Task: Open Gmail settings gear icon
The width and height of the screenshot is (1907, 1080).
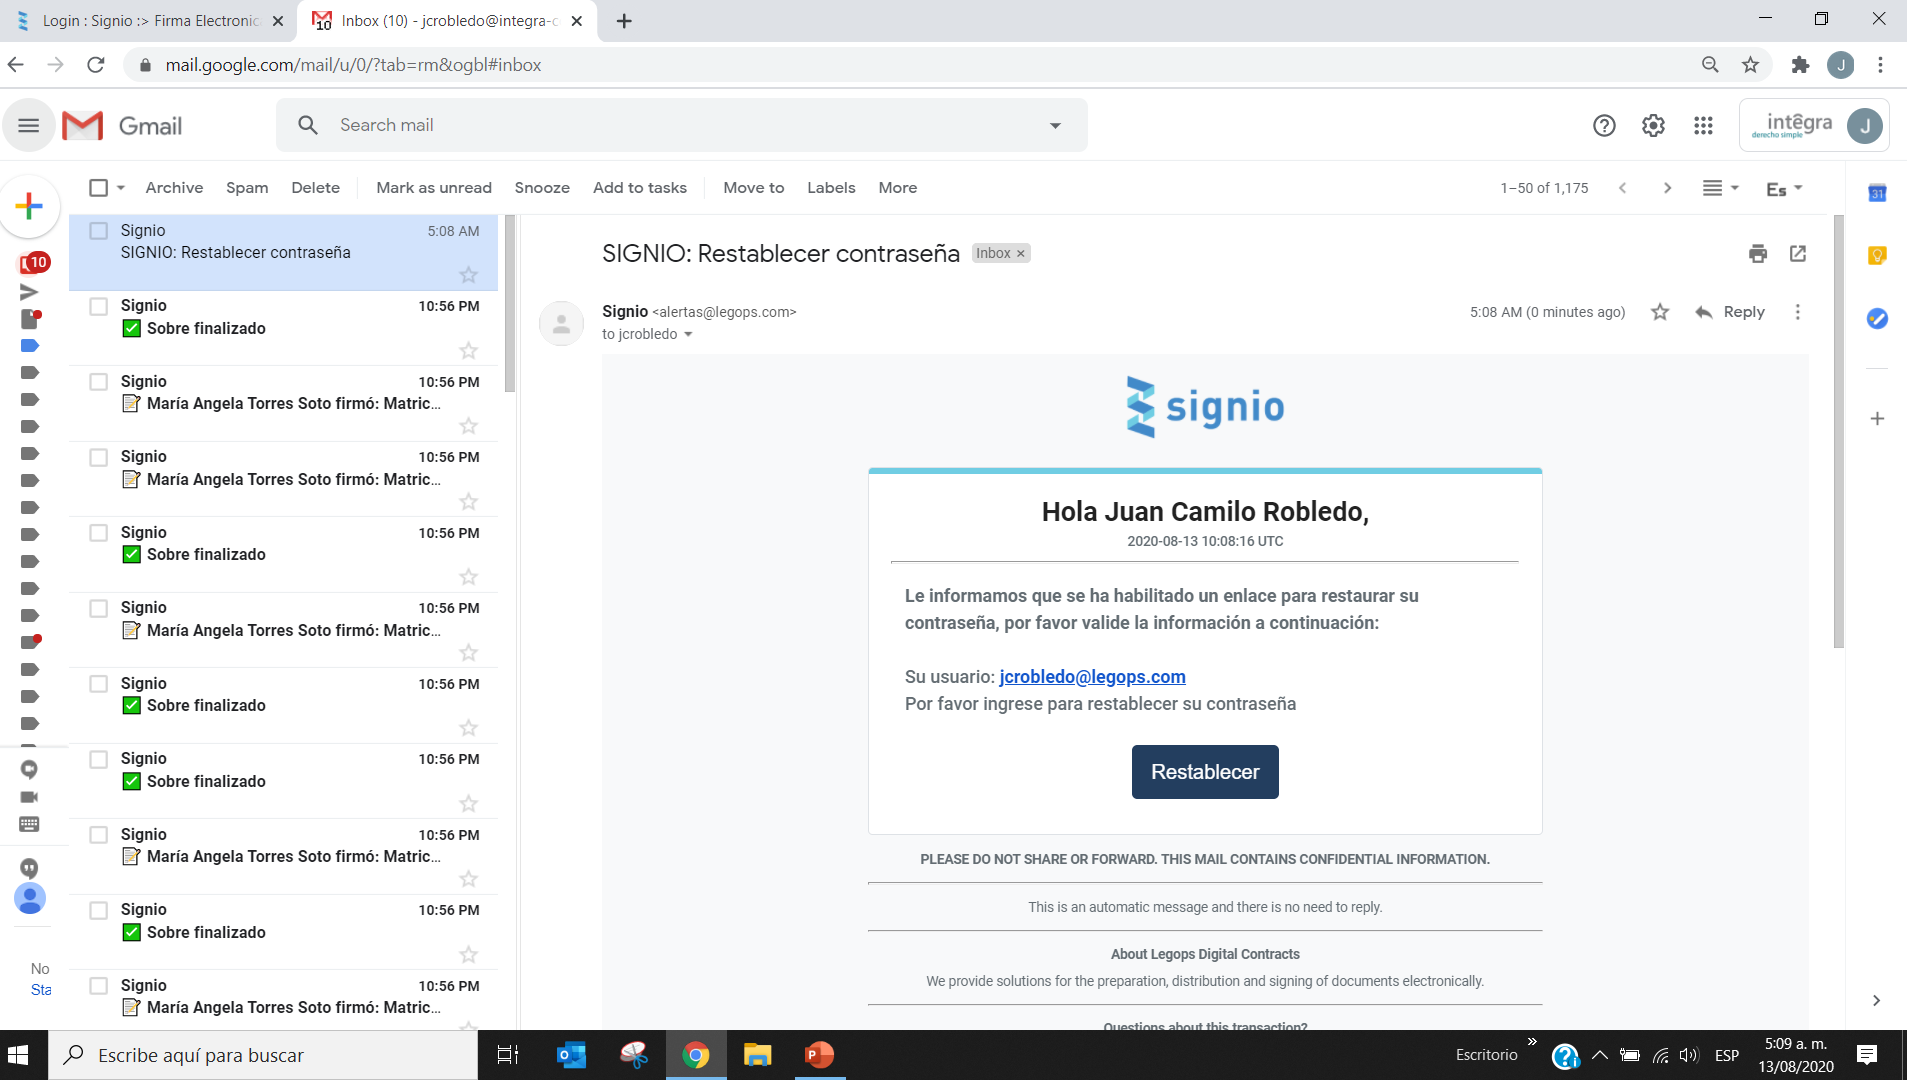Action: pos(1653,125)
